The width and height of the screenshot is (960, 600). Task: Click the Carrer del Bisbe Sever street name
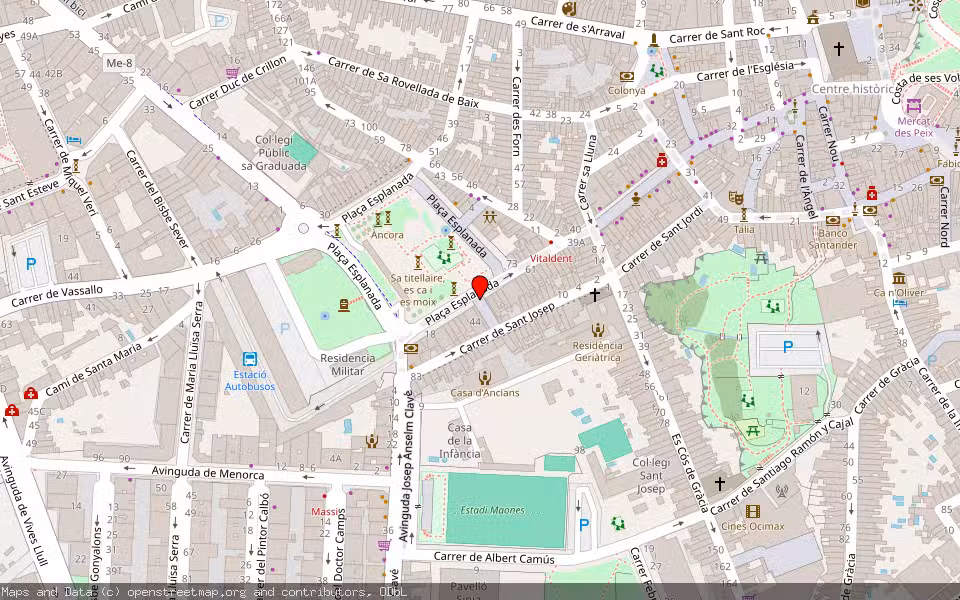coord(157,198)
